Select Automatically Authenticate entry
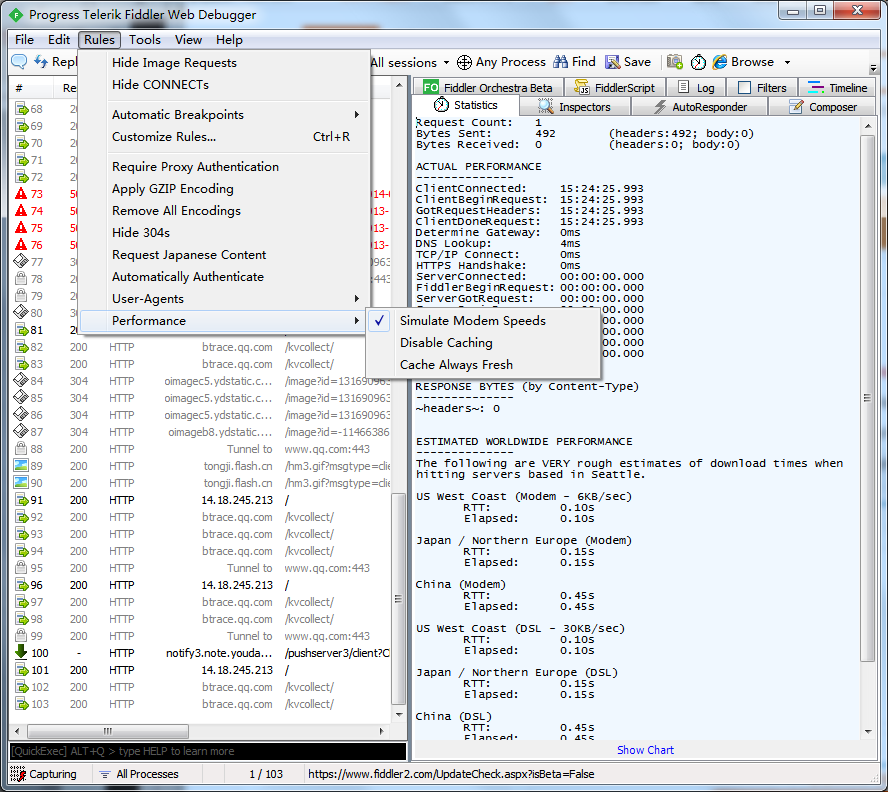This screenshot has width=888, height=792. [x=223, y=277]
